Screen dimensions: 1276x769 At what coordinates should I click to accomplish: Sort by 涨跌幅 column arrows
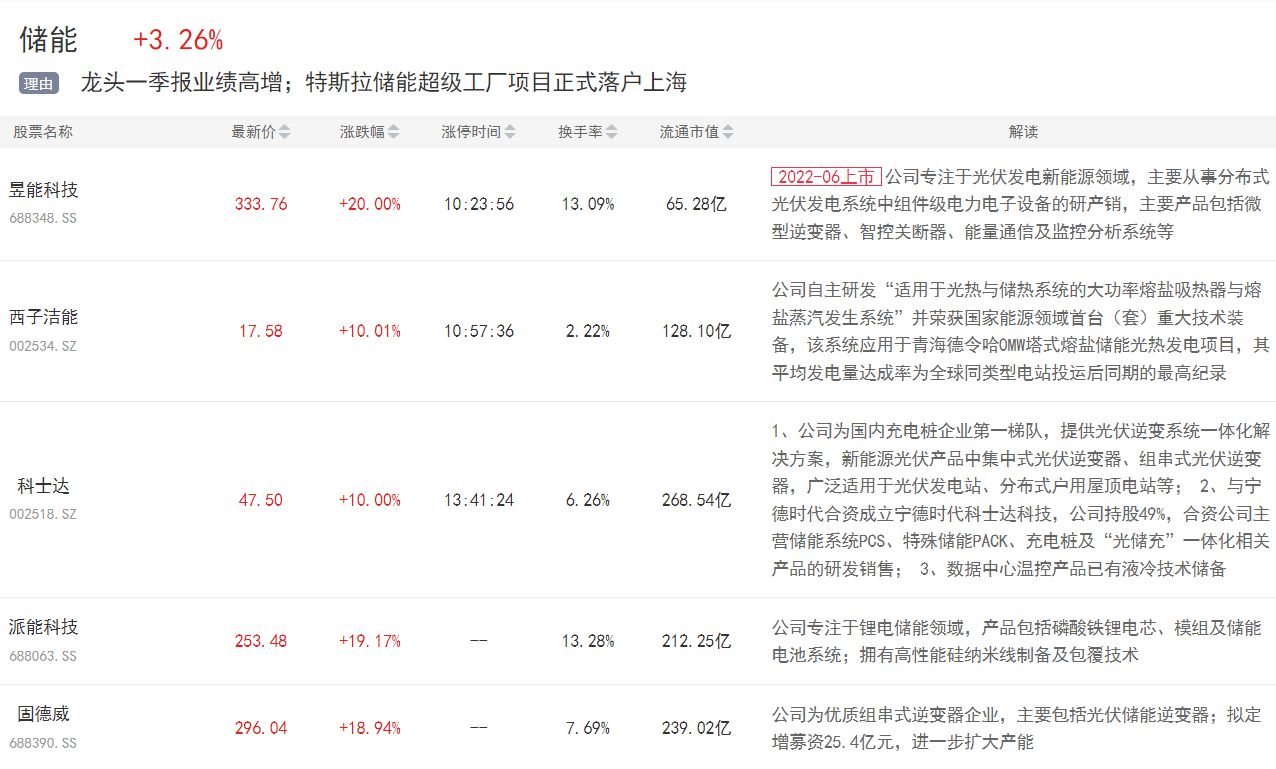[393, 132]
